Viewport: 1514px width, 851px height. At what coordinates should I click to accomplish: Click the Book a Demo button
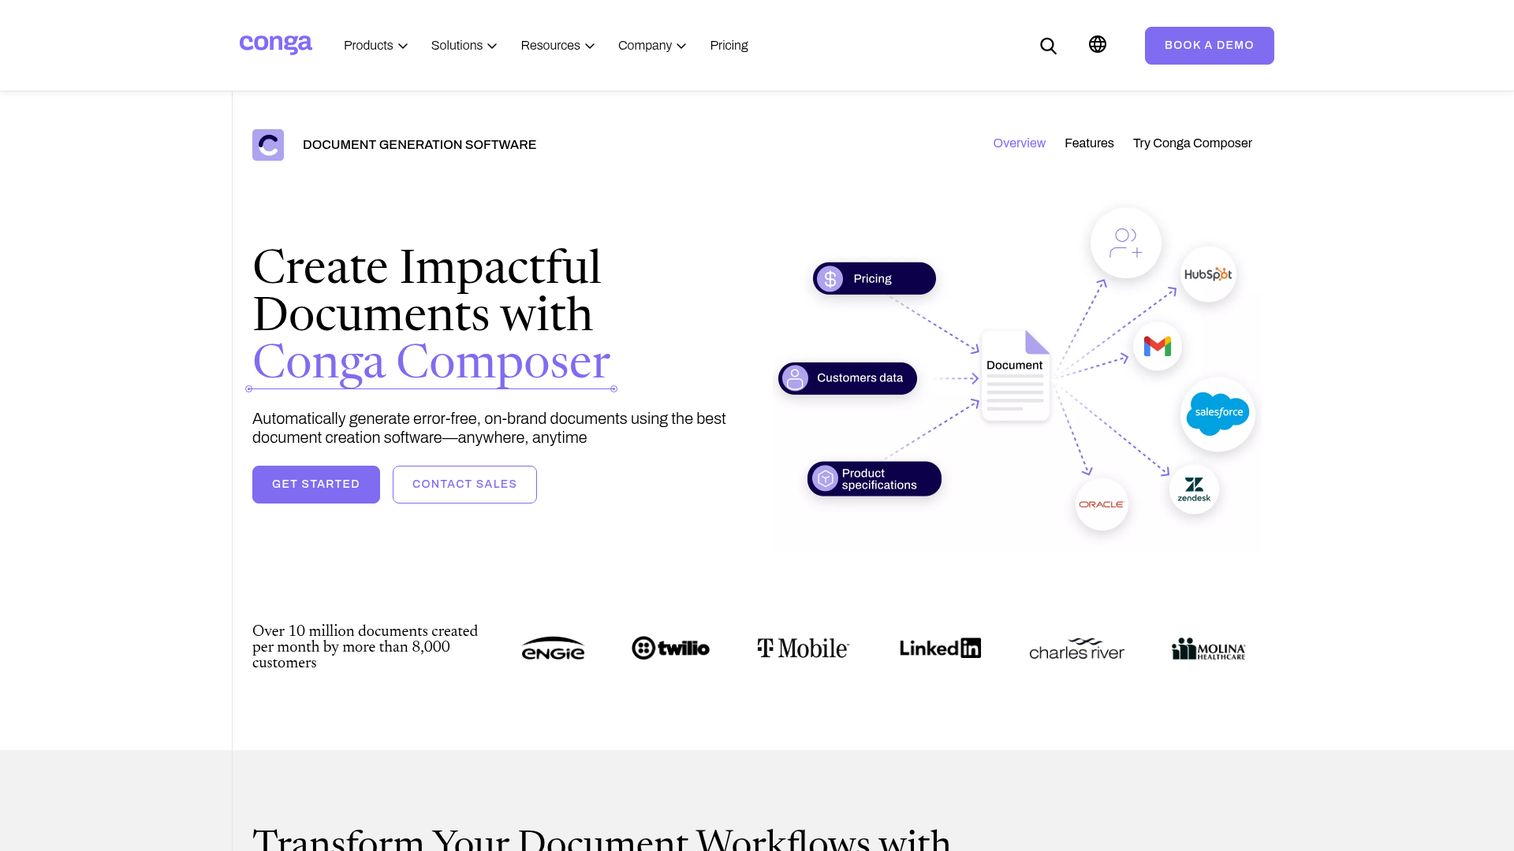coord(1209,46)
